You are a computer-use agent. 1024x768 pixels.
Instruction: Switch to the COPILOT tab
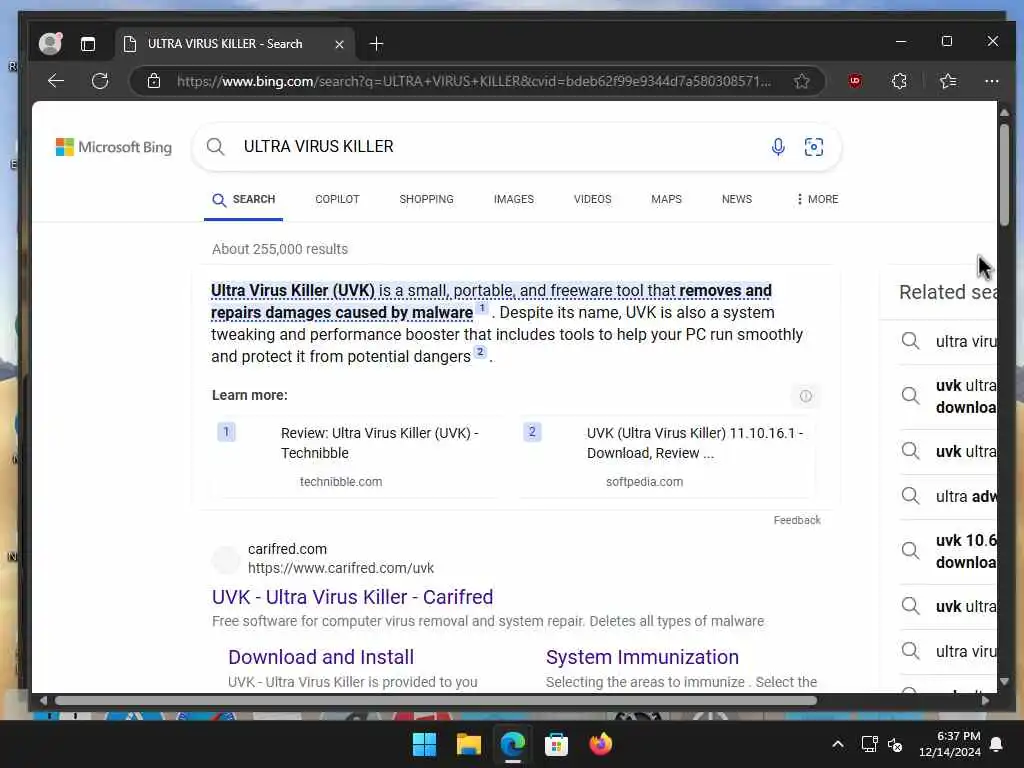tap(337, 199)
